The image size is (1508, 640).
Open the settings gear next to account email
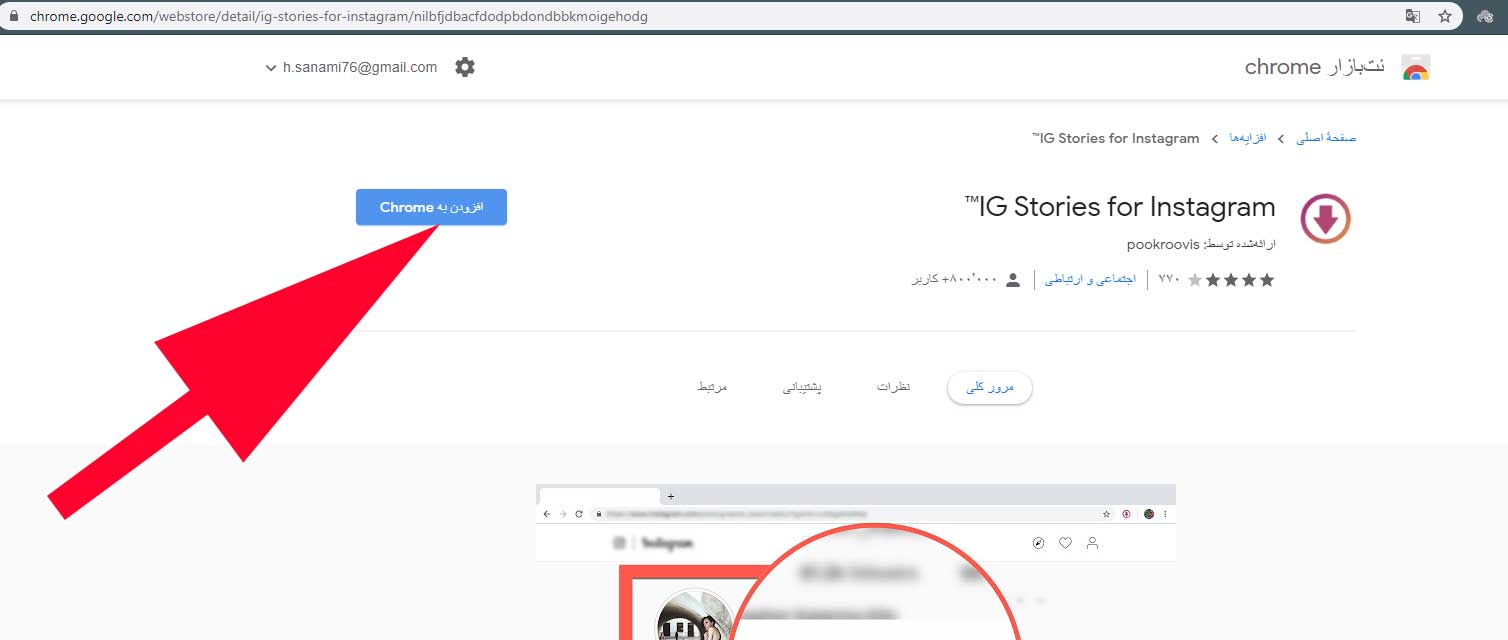pyautogui.click(x=464, y=67)
